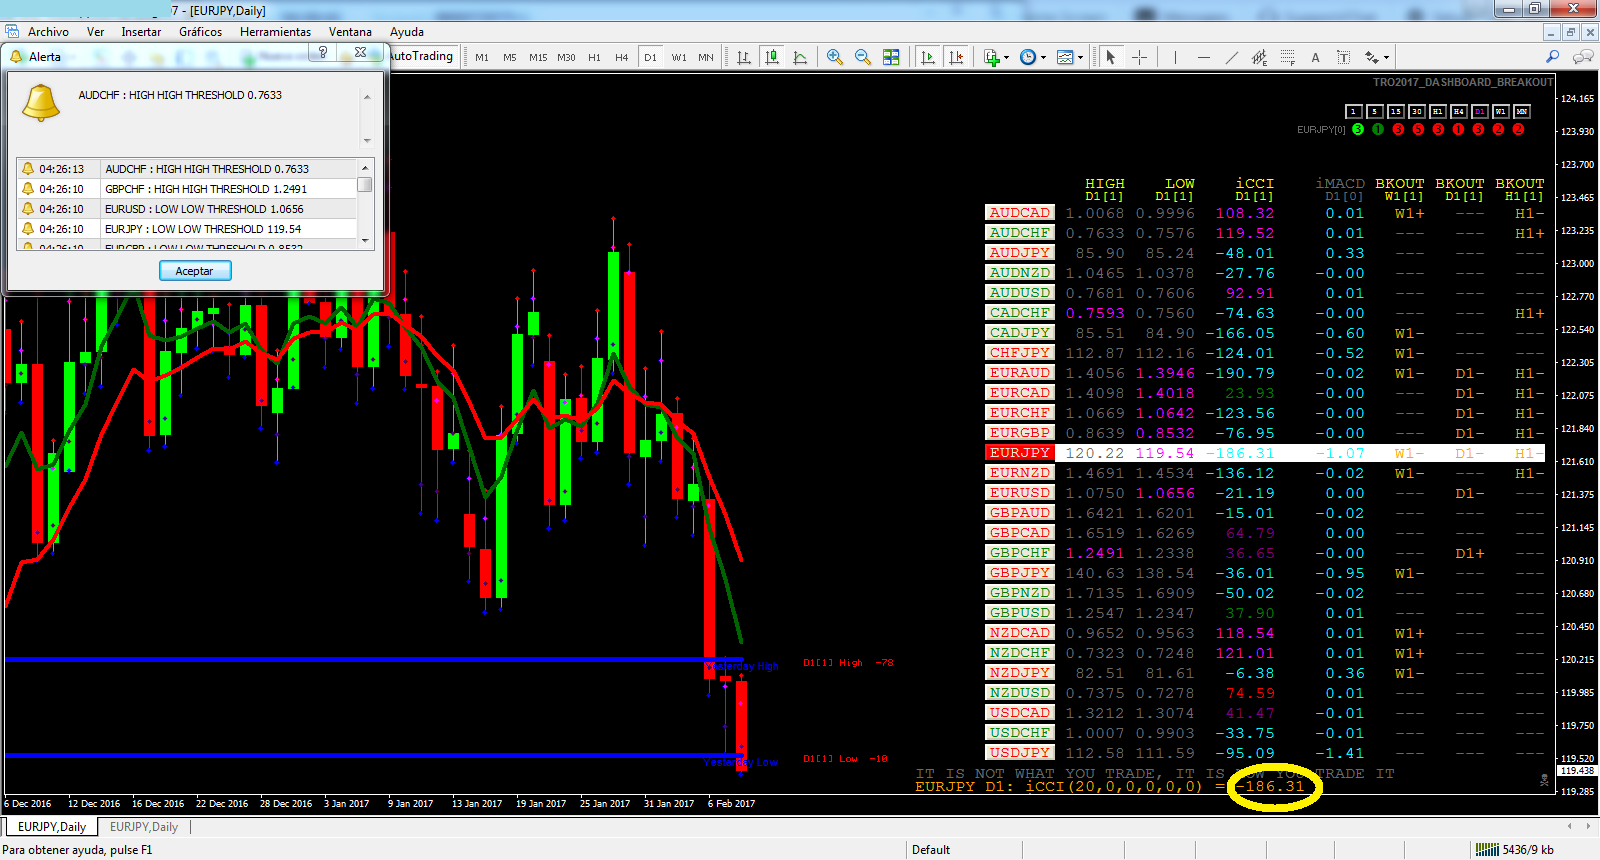Image resolution: width=1600 pixels, height=860 pixels.
Task: Tile the chart windows
Action: (891, 57)
